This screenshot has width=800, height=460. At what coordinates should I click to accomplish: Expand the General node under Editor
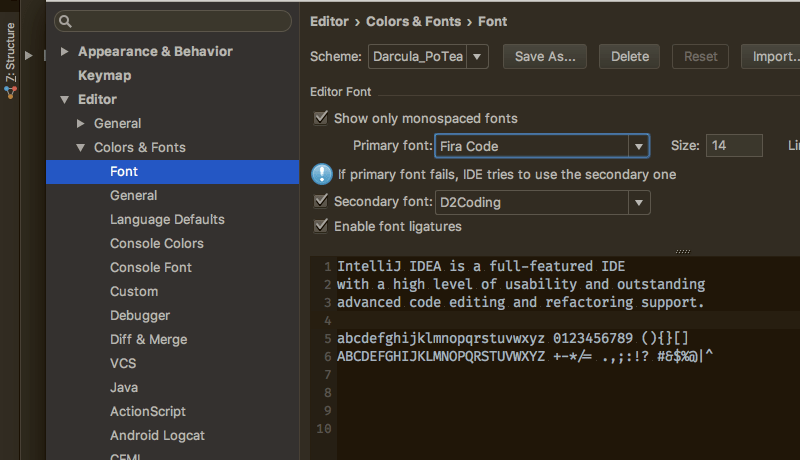pos(81,124)
